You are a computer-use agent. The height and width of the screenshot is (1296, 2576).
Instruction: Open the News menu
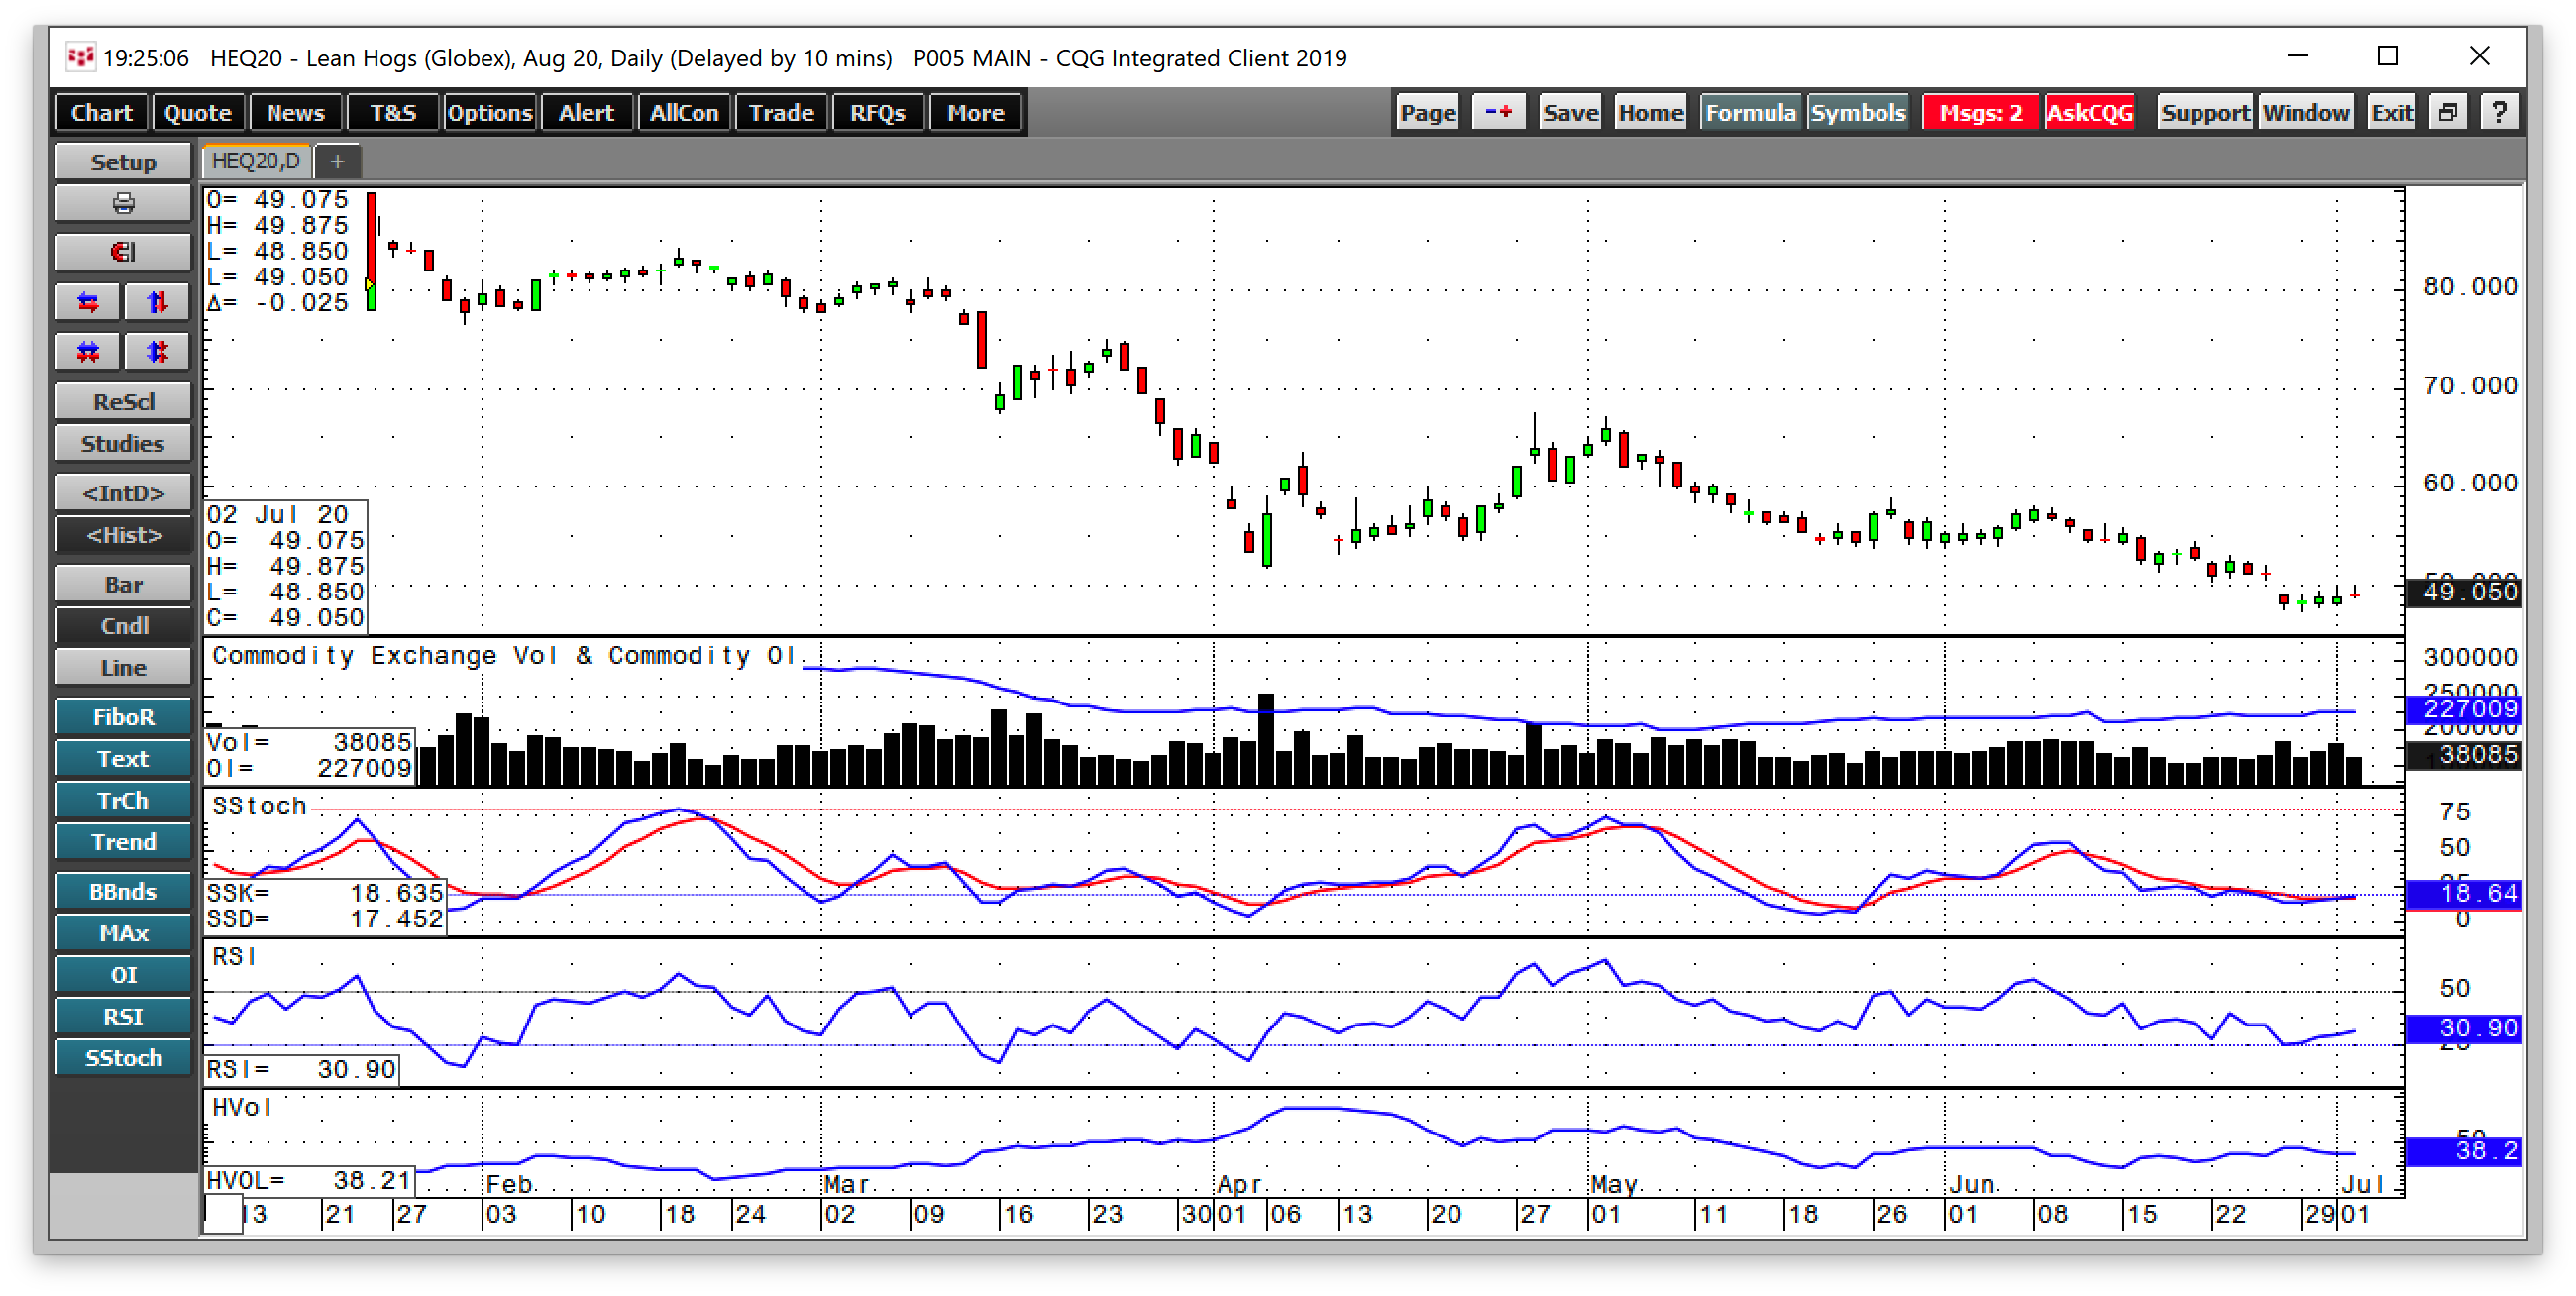tap(295, 112)
